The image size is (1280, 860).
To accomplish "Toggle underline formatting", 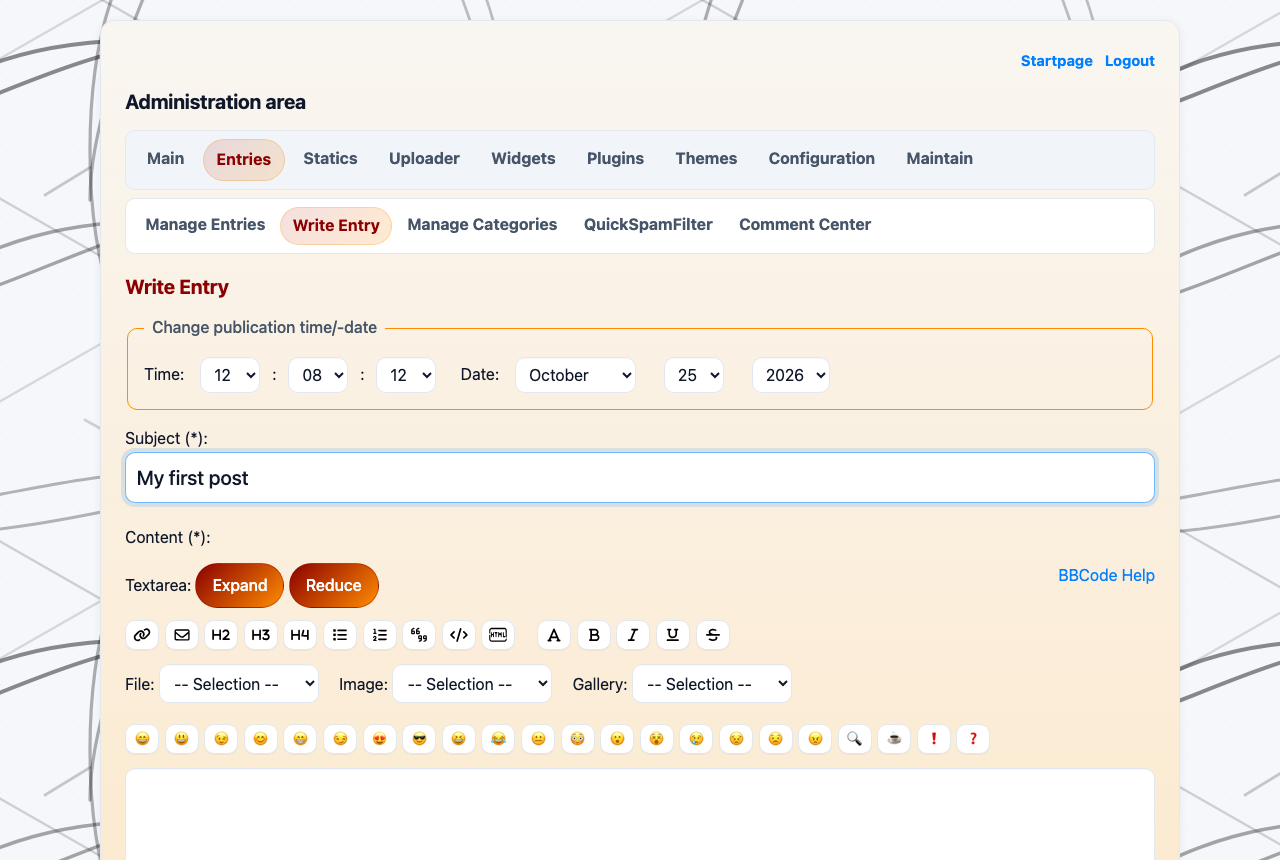I will pyautogui.click(x=673, y=635).
